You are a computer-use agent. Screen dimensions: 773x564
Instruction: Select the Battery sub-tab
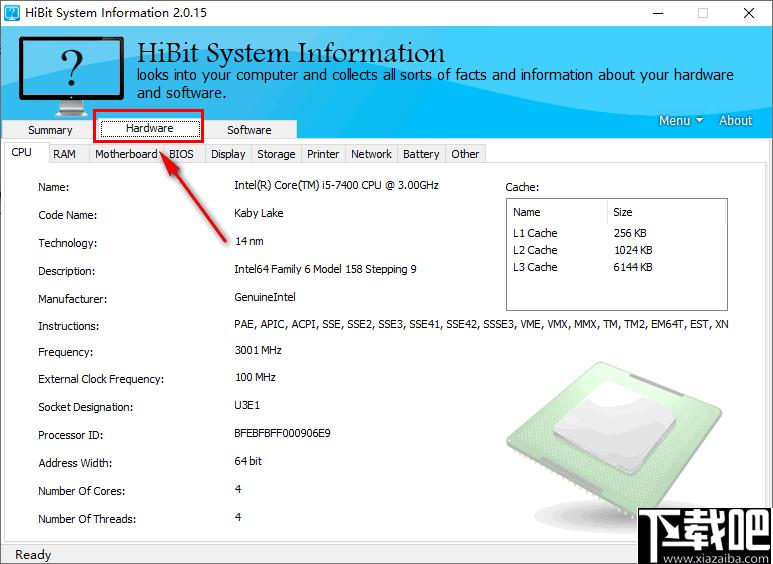click(x=421, y=154)
